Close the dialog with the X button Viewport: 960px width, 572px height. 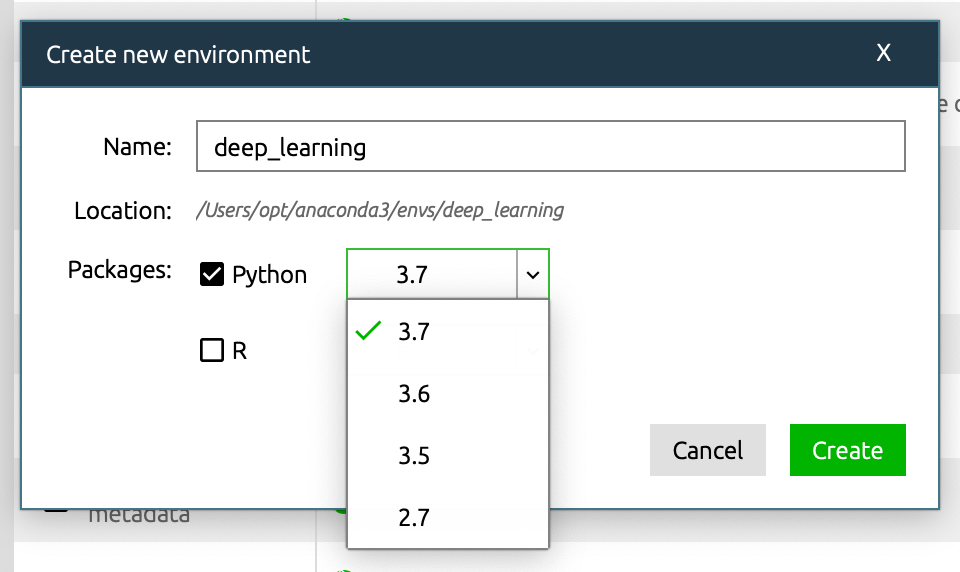(x=883, y=53)
